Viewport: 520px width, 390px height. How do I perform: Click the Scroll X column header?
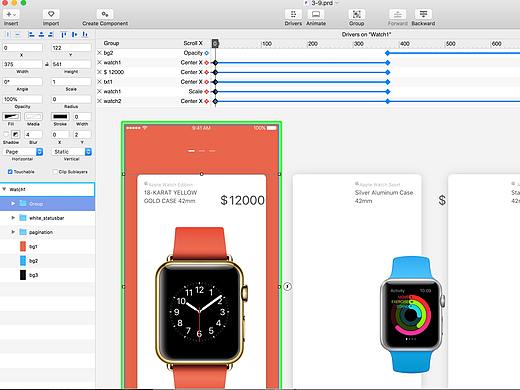(x=193, y=43)
